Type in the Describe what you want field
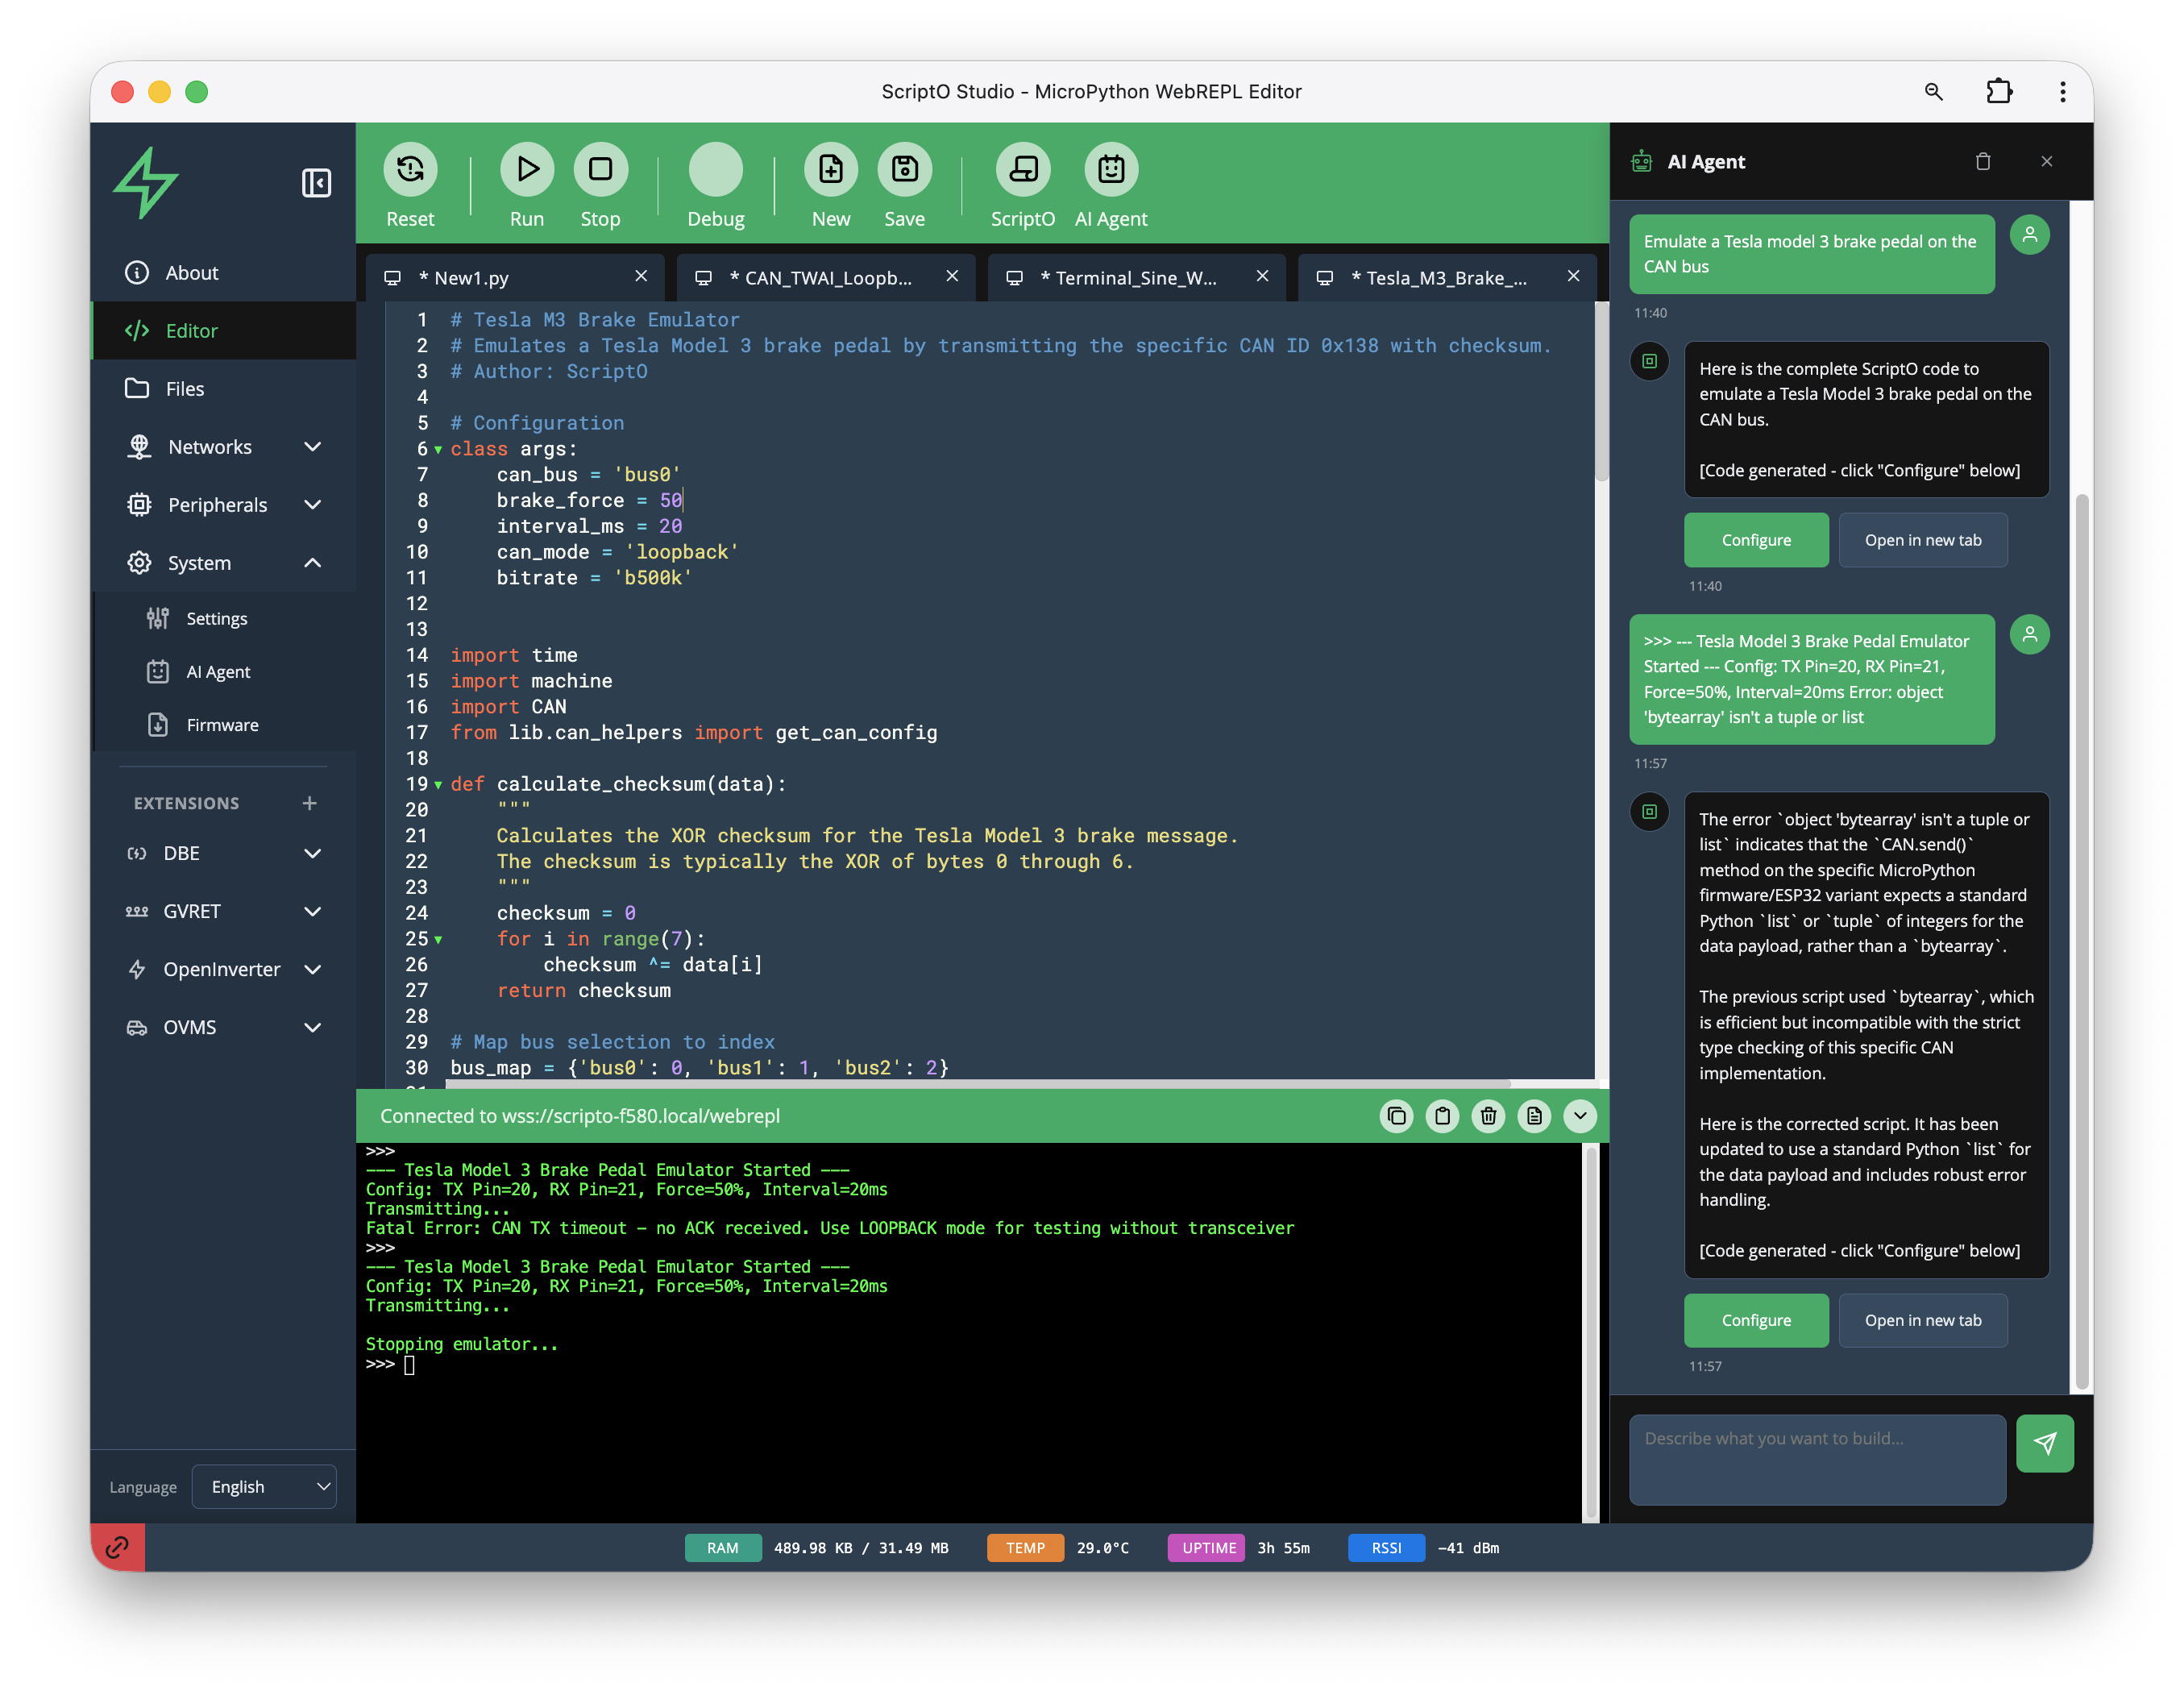 coord(1817,1459)
